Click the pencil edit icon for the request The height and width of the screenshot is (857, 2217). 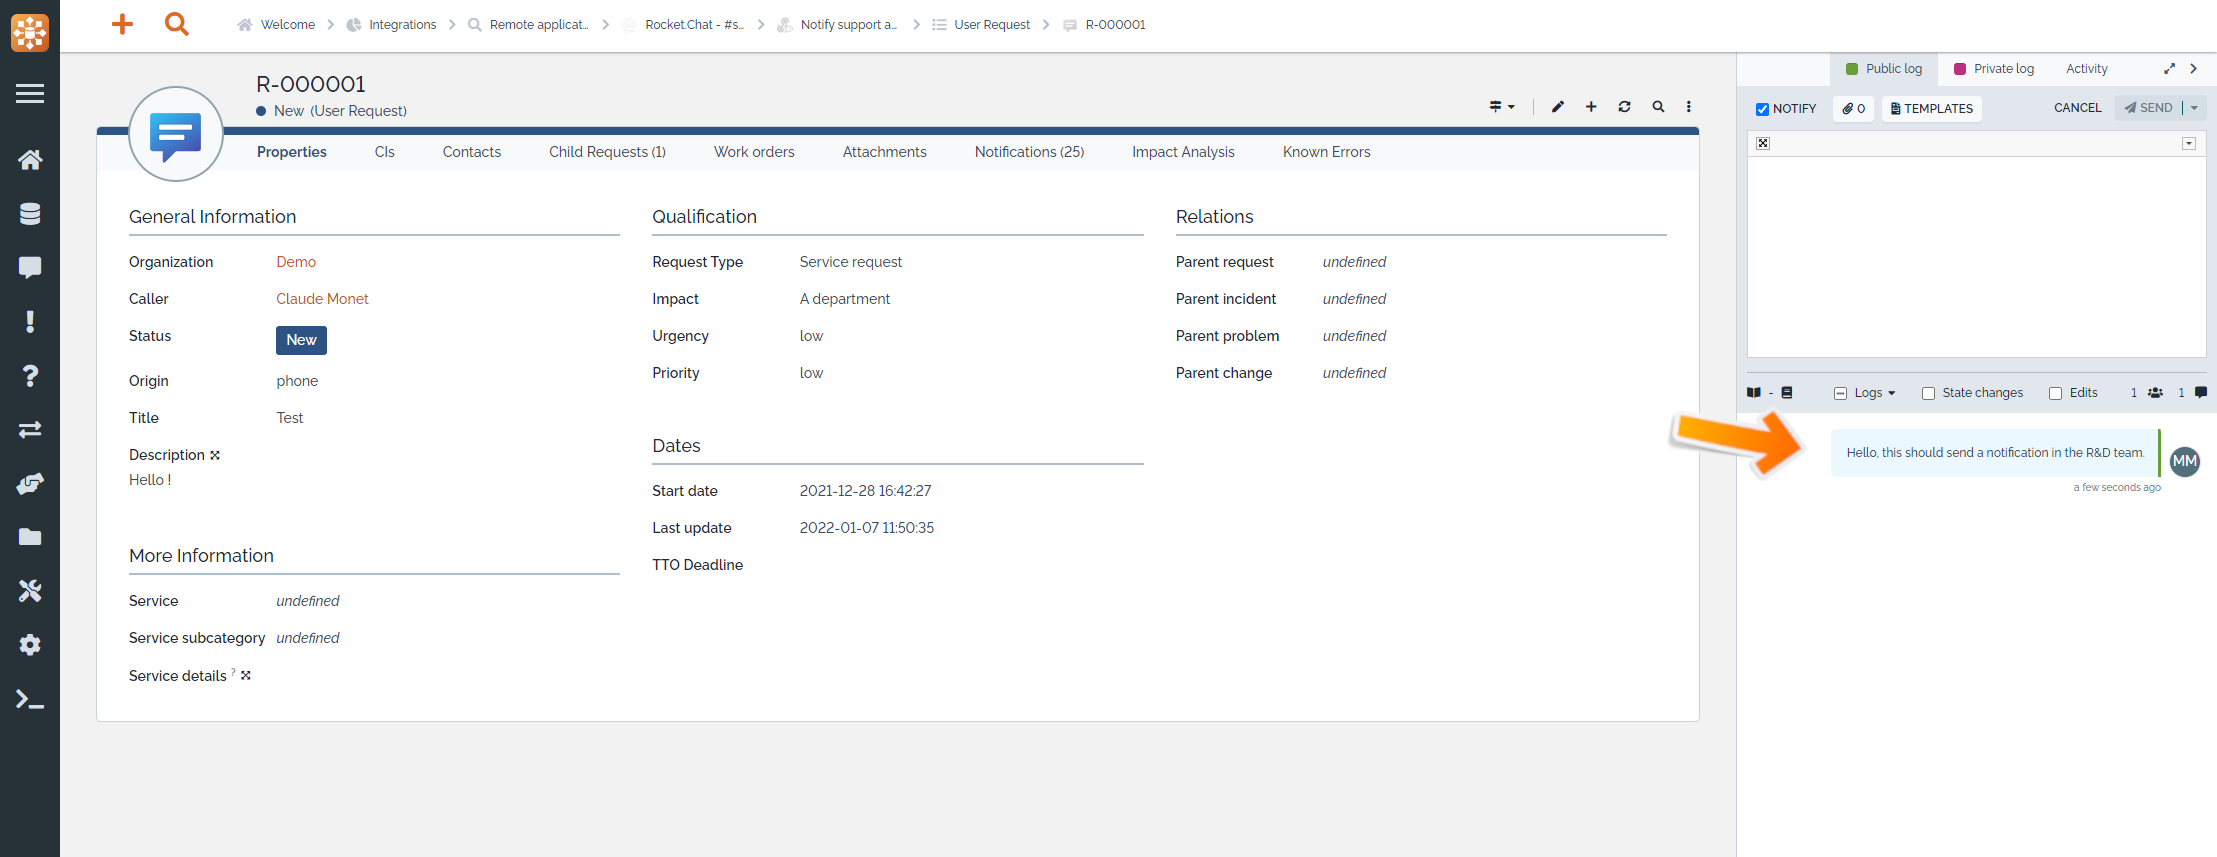(1557, 107)
